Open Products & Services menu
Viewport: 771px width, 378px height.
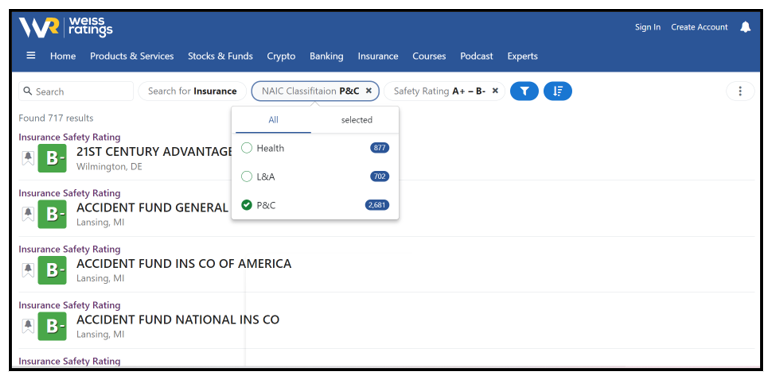tap(132, 56)
